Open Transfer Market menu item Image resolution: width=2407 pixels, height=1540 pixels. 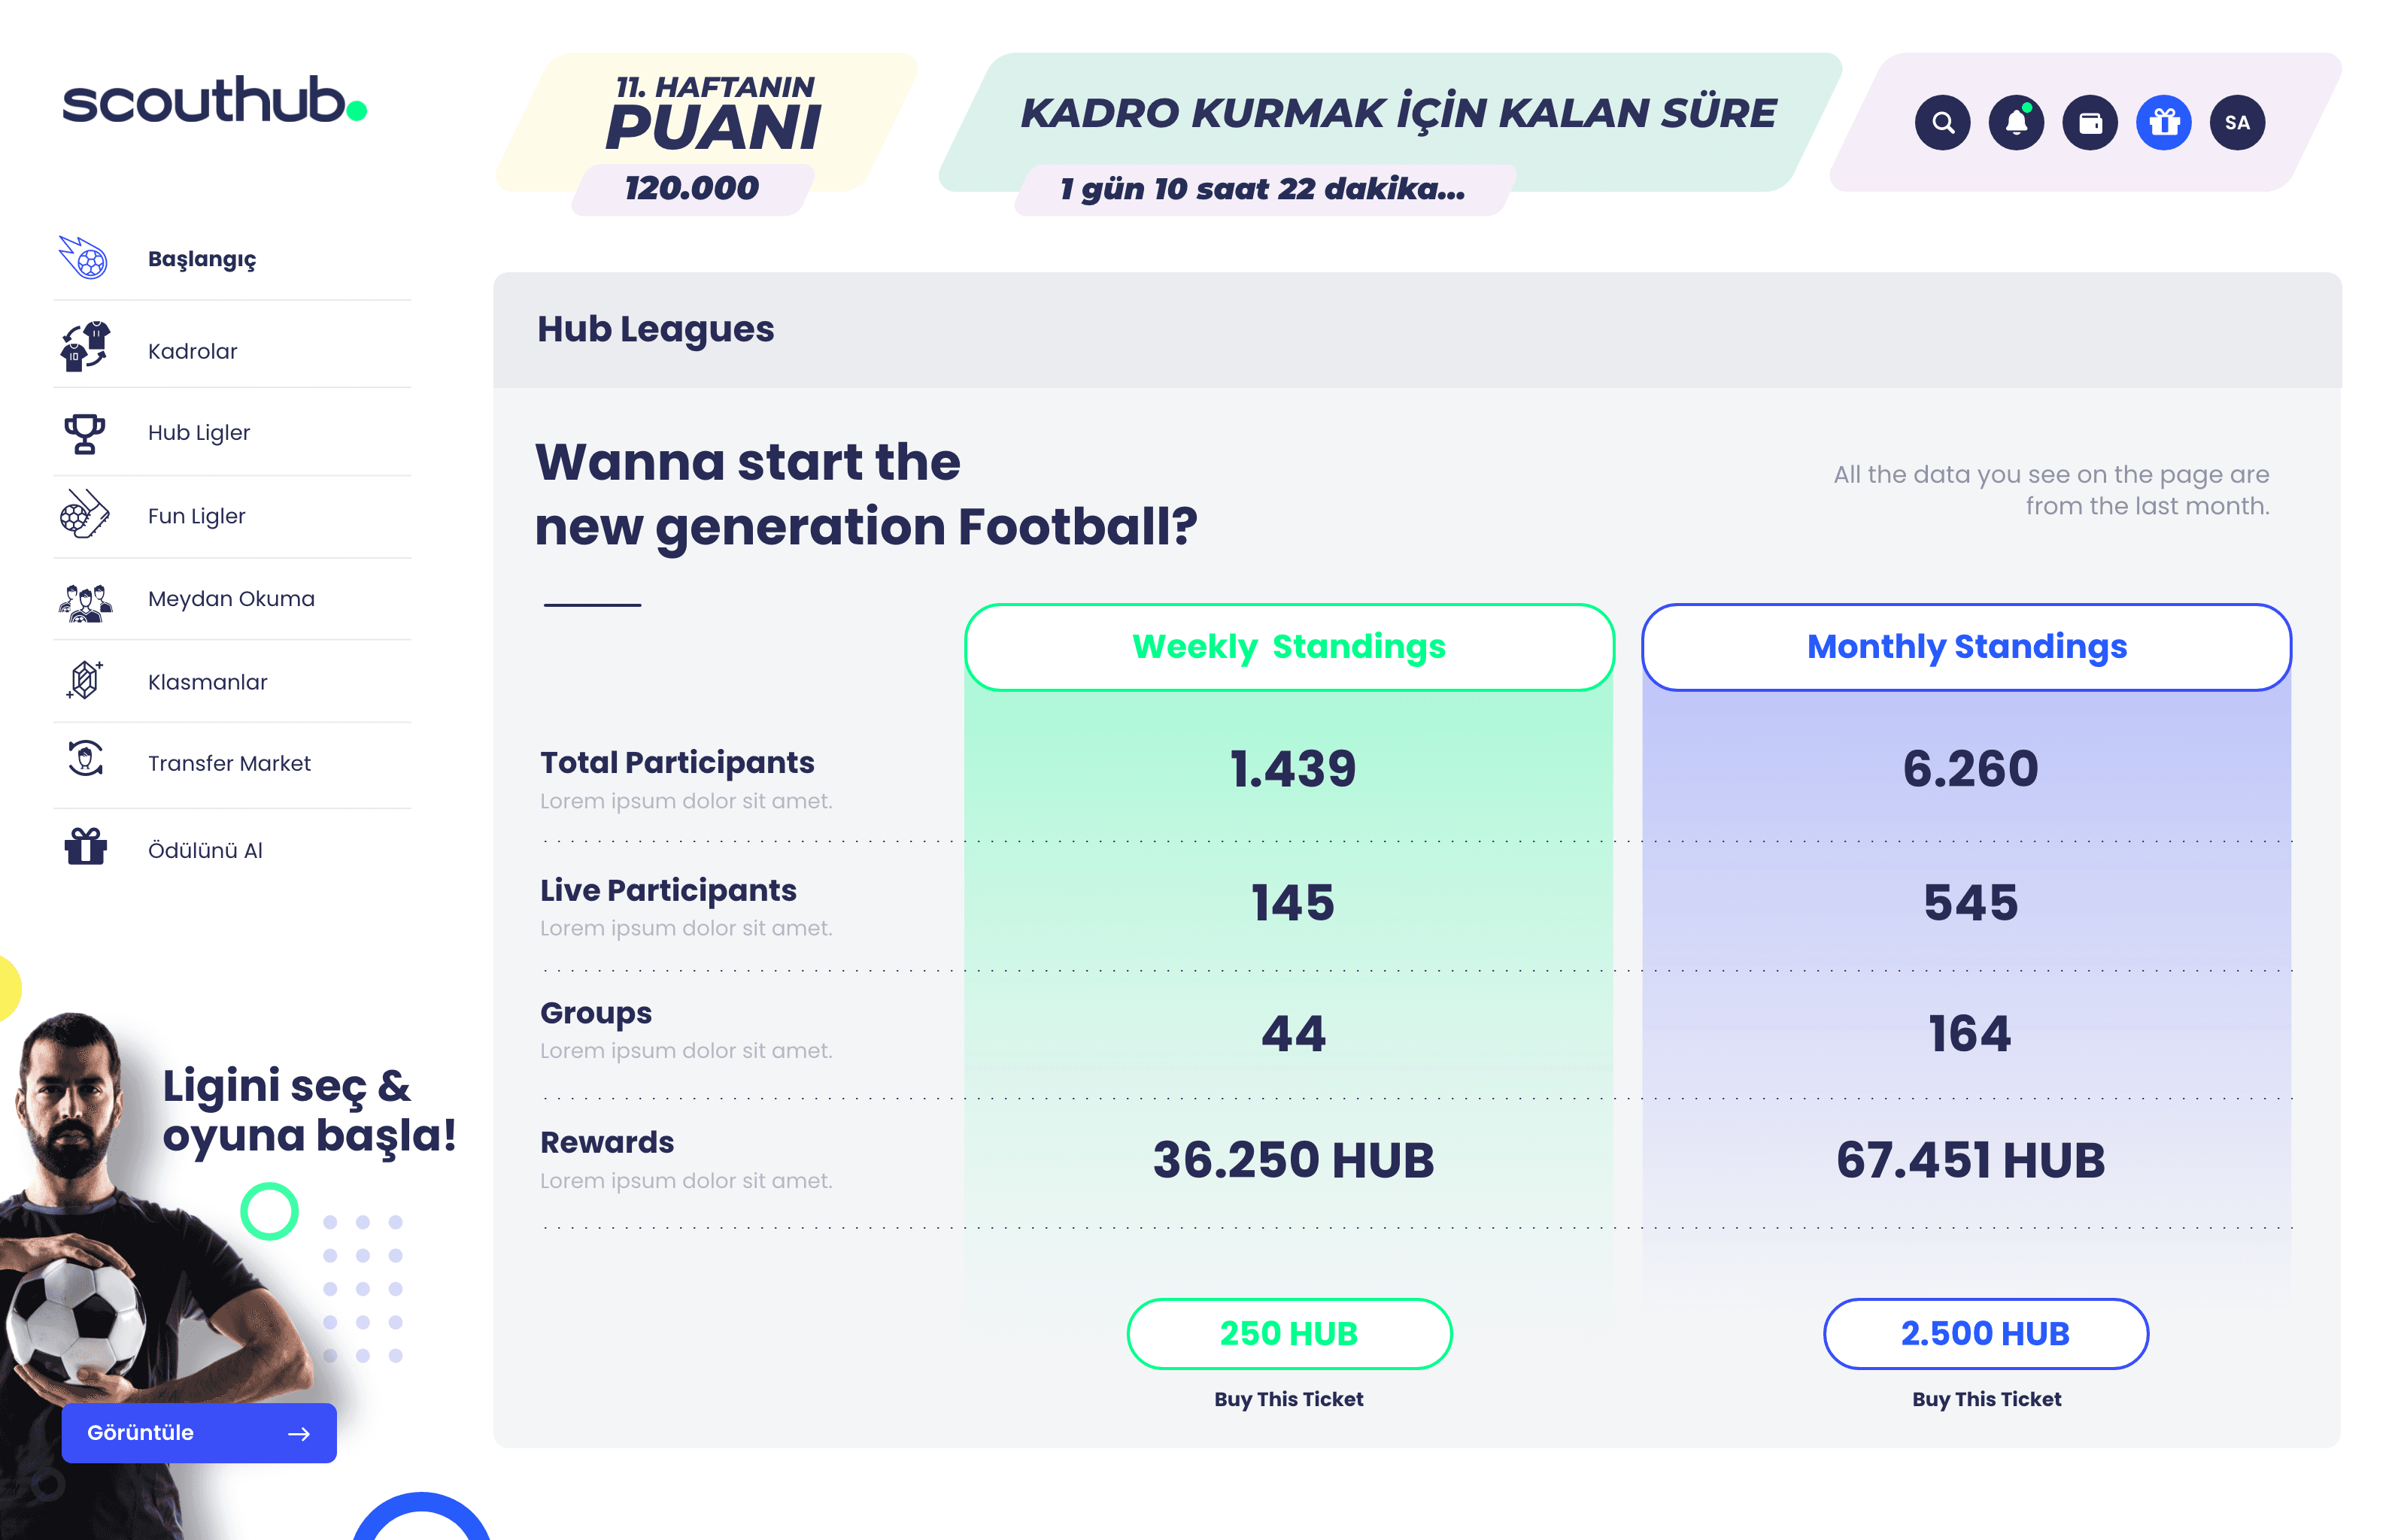pos(232,764)
